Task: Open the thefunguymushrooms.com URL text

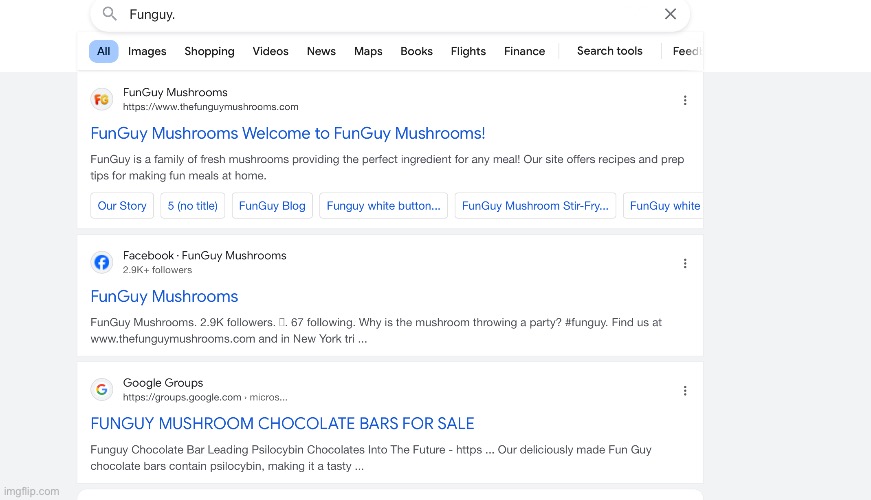Action: click(x=211, y=107)
